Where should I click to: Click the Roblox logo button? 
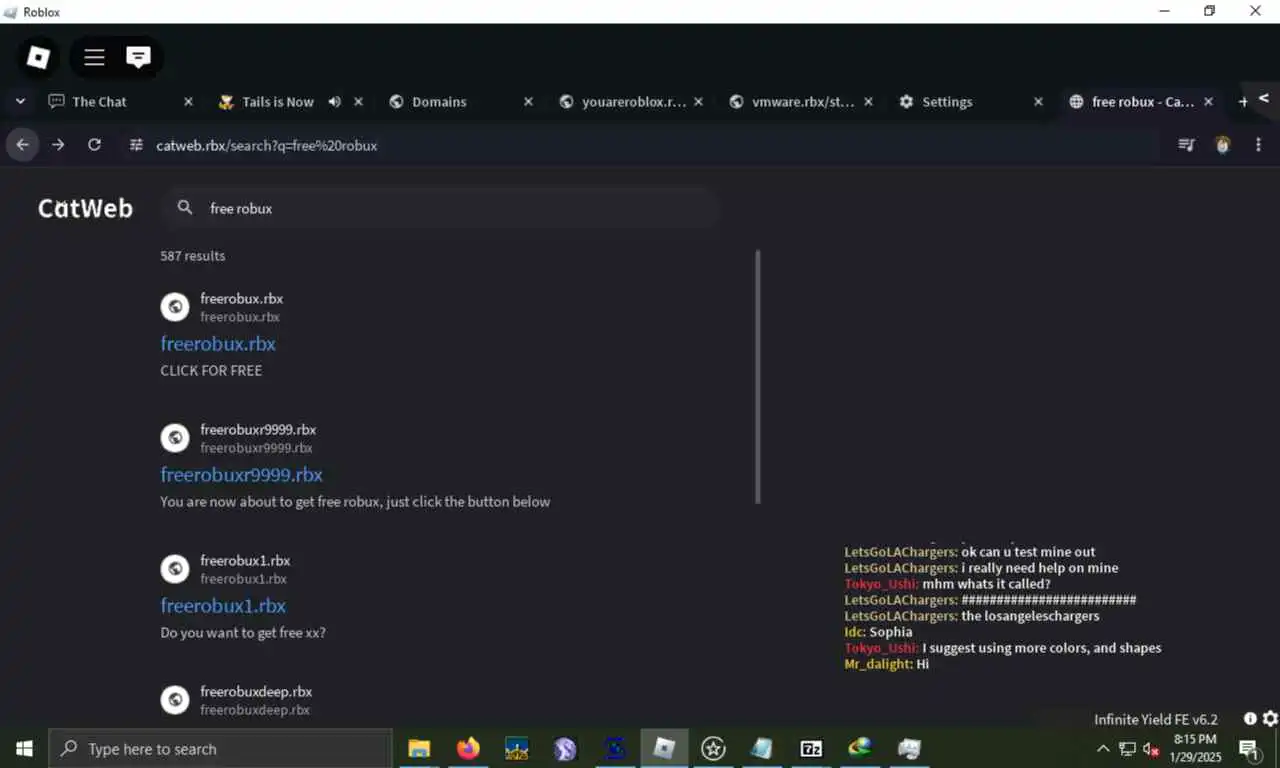click(38, 57)
